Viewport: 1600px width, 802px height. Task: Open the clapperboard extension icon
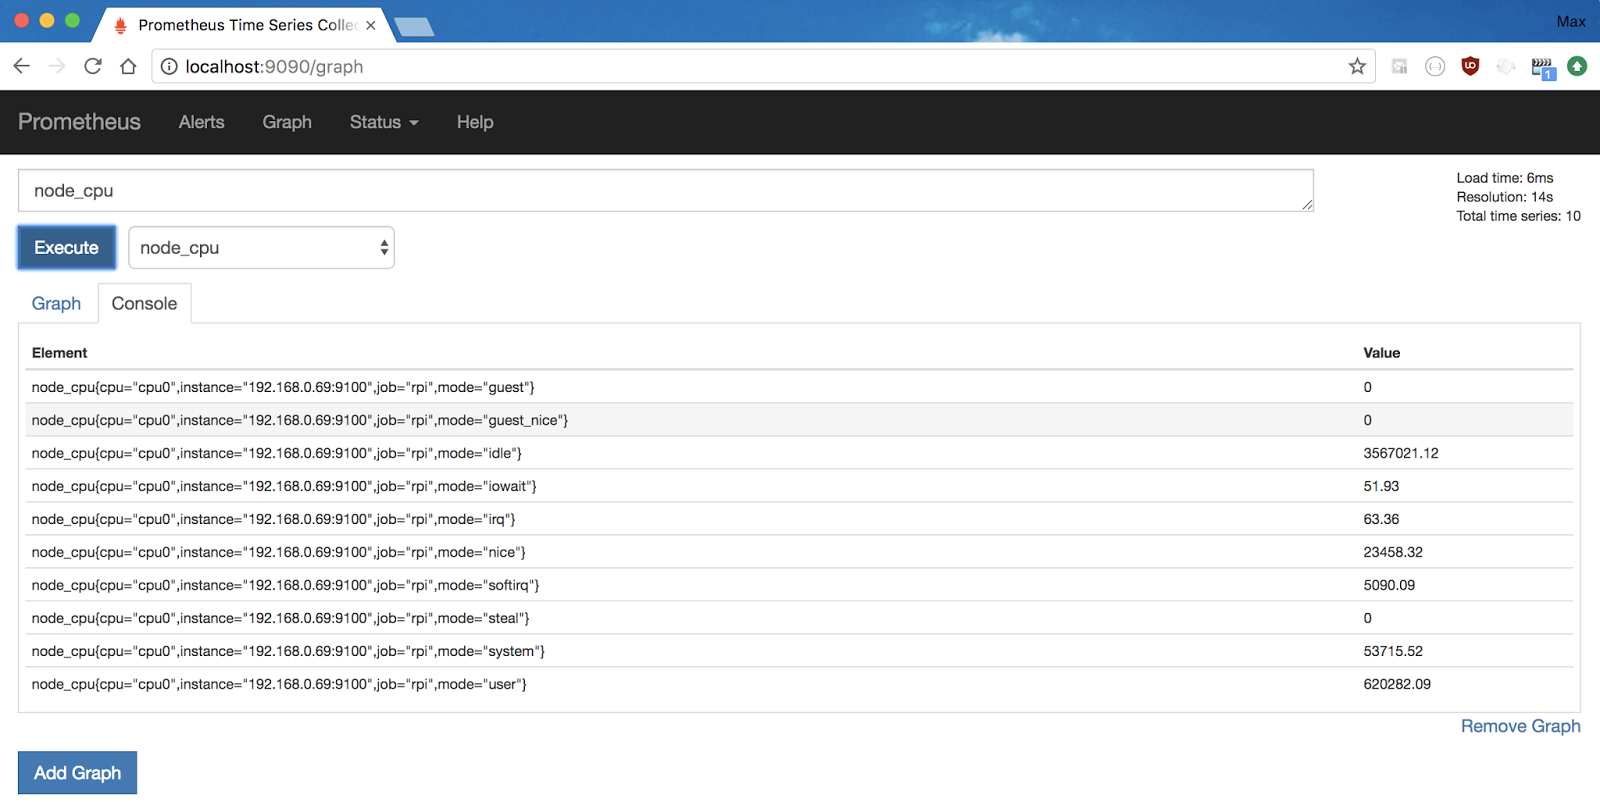[x=1543, y=68]
